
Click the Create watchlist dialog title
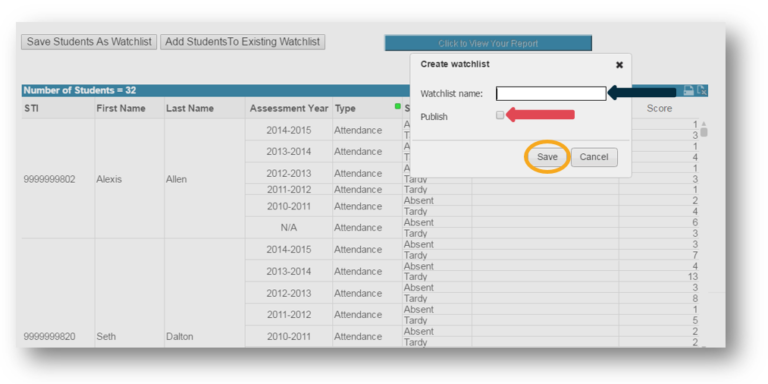pyautogui.click(x=455, y=64)
